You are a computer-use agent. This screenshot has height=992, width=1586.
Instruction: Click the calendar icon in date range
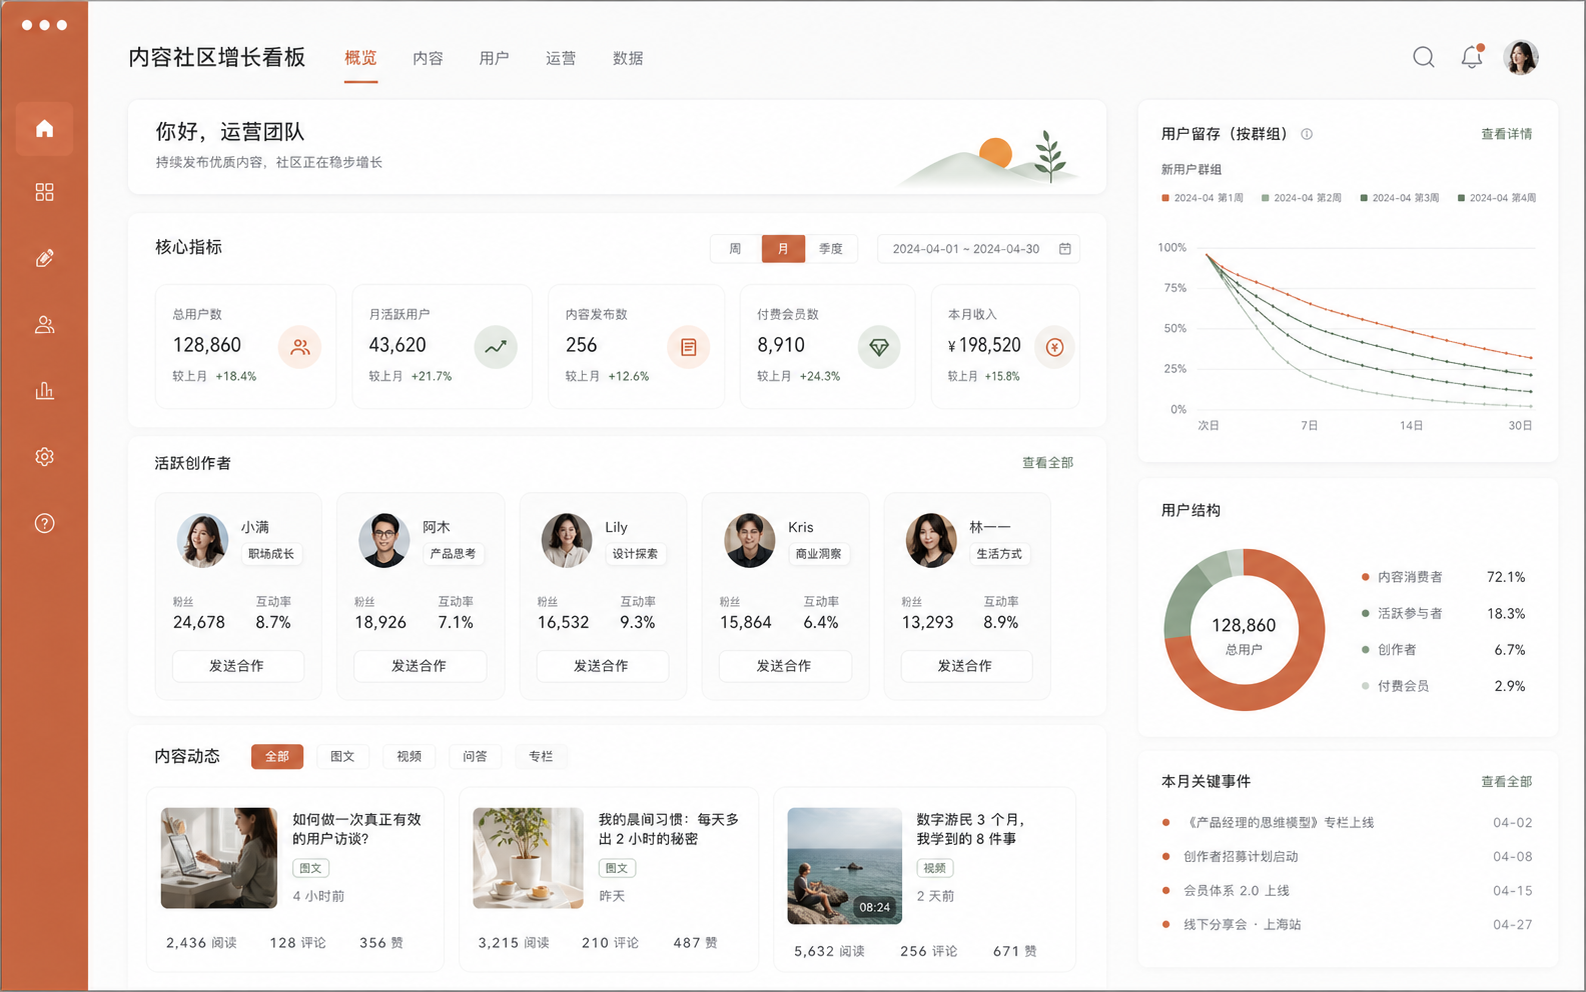point(1065,249)
